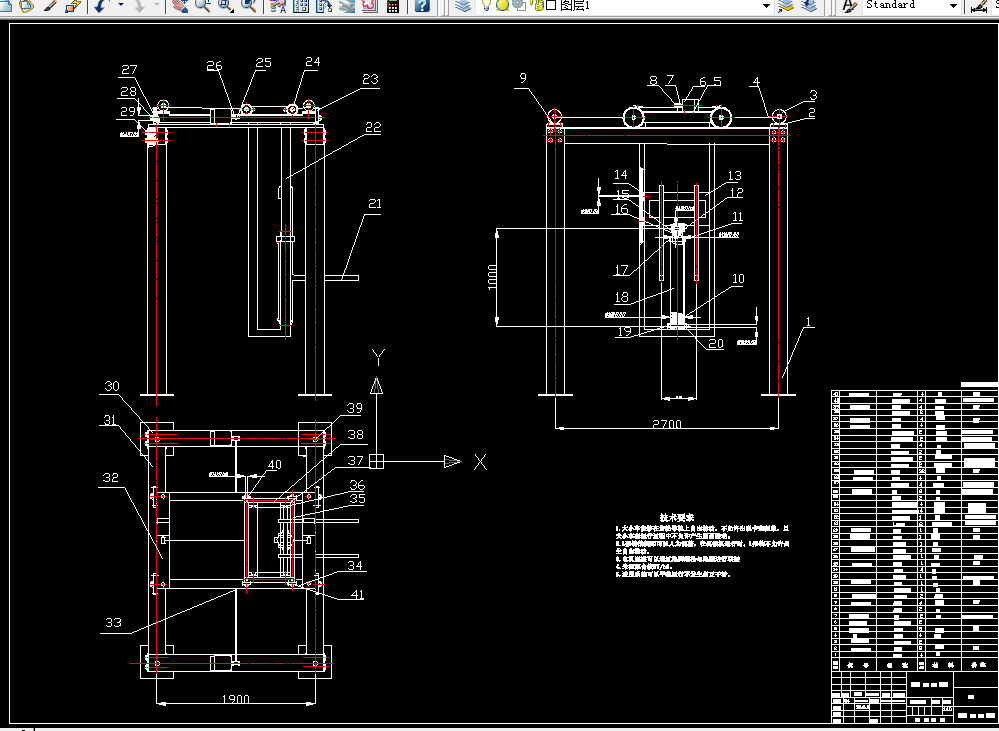This screenshot has width=999, height=731.
Task: Toggle the lock icon for 图层1
Action: (538, 5)
